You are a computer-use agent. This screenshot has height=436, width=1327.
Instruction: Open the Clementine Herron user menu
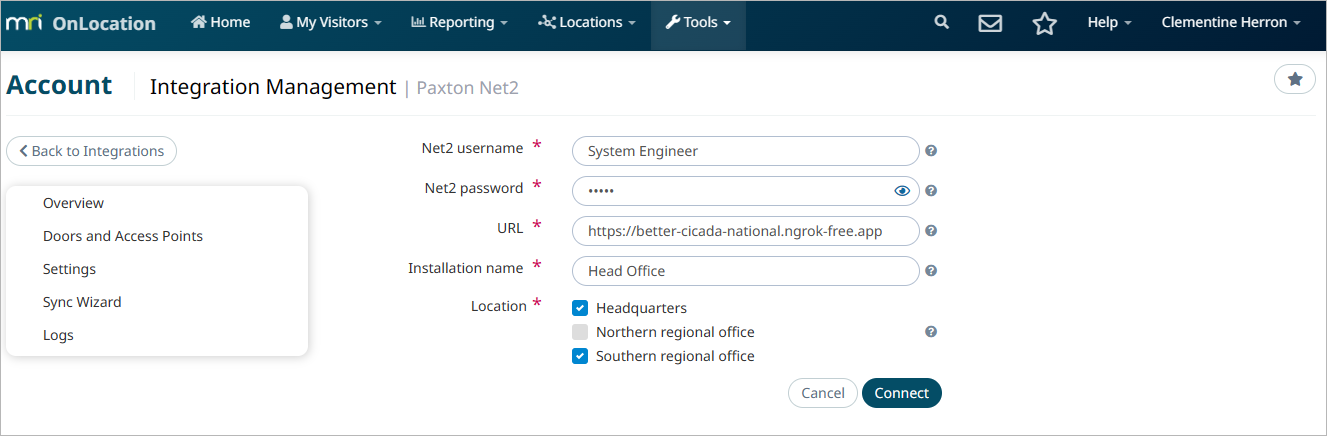(x=1231, y=22)
